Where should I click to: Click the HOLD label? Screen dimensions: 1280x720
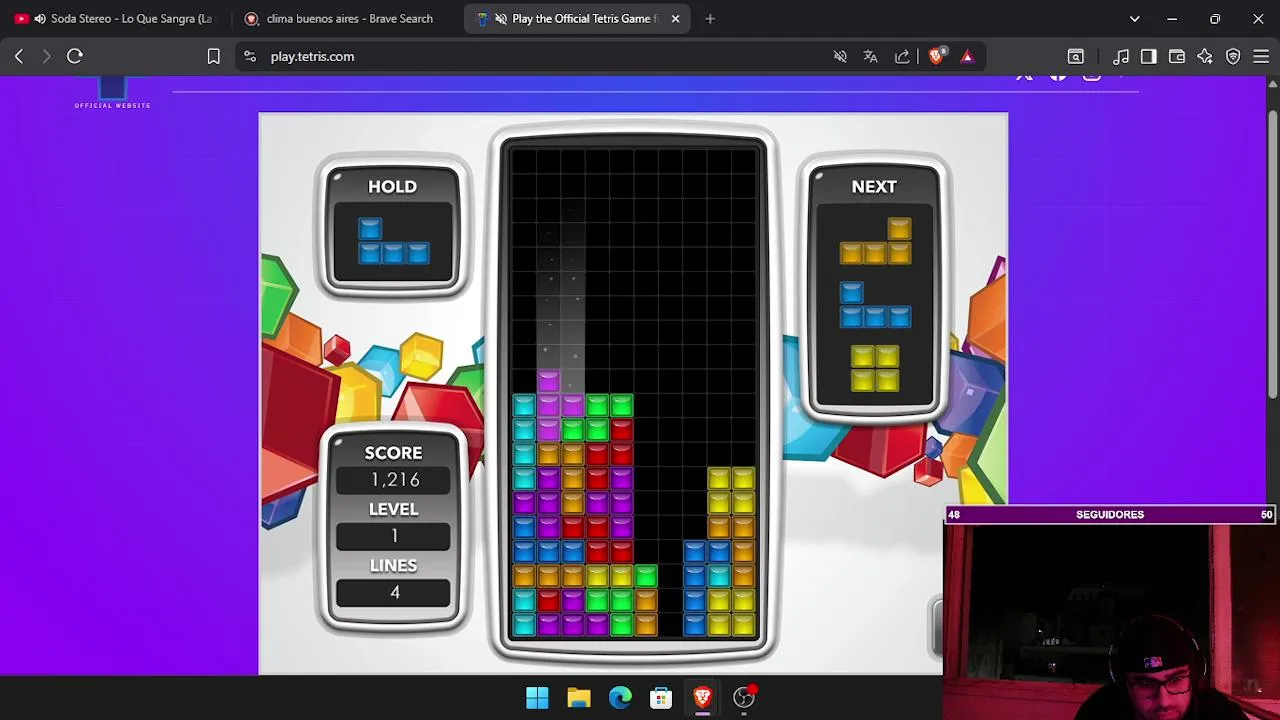392,187
